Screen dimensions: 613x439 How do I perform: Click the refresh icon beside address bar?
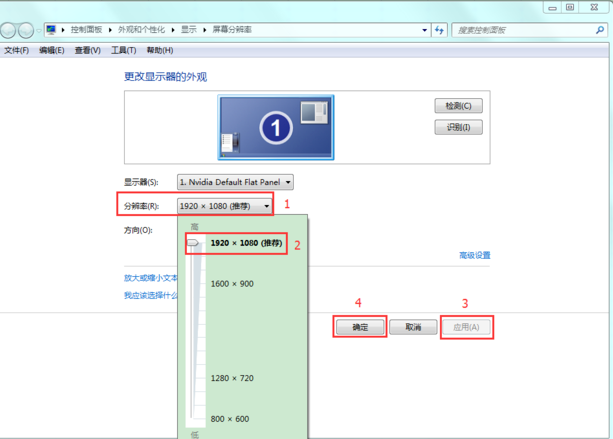point(439,30)
